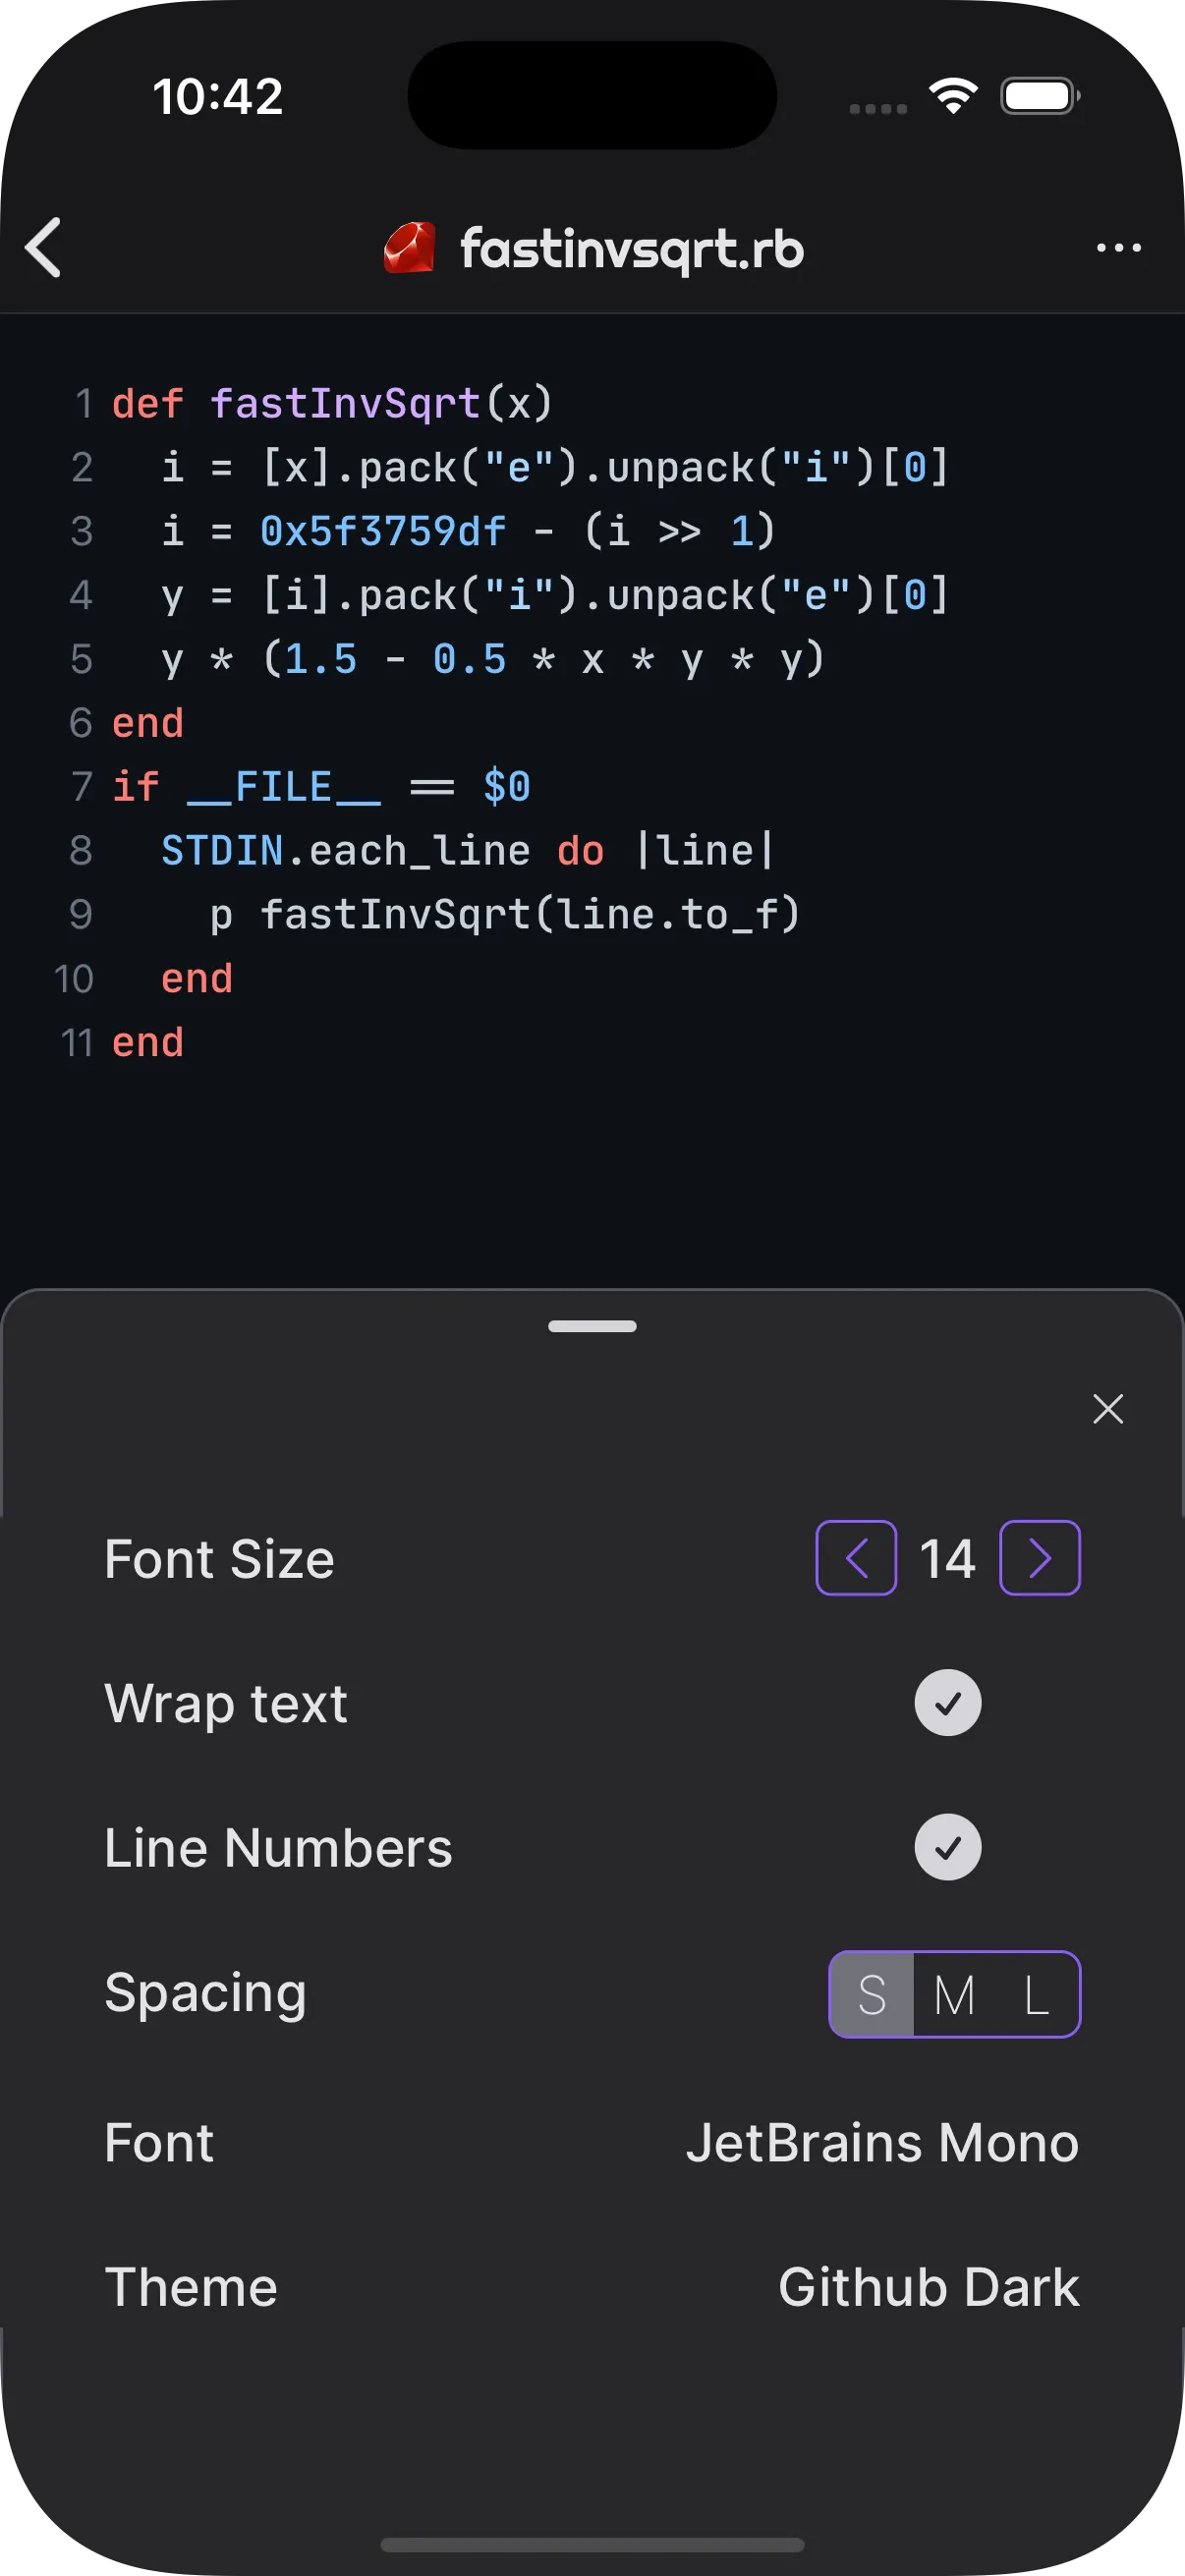The height and width of the screenshot is (2576, 1185).
Task: Select M spacing option
Action: pos(954,1994)
